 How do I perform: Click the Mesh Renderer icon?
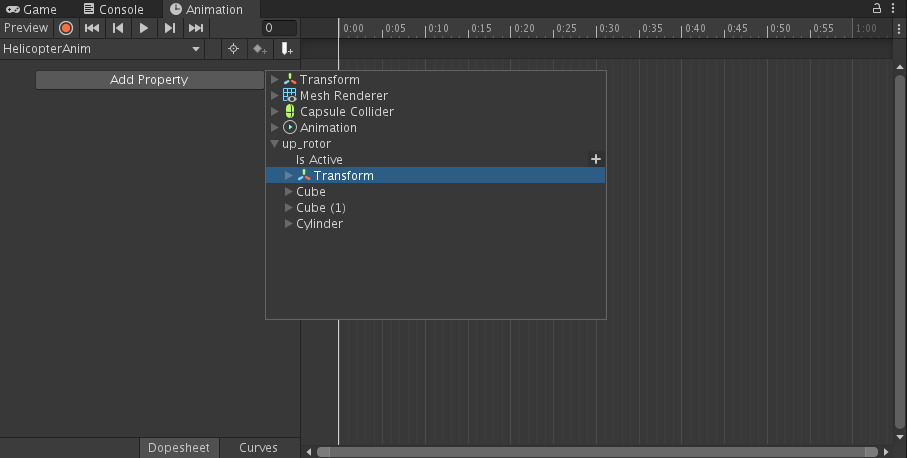(290, 95)
